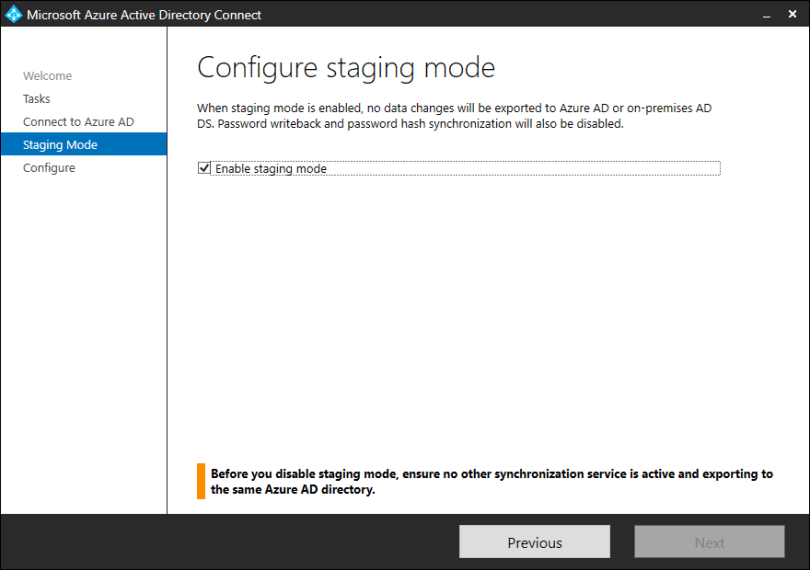Click the Microsoft Azure Active Directory Connect title
This screenshot has width=810, height=570.
tap(144, 15)
